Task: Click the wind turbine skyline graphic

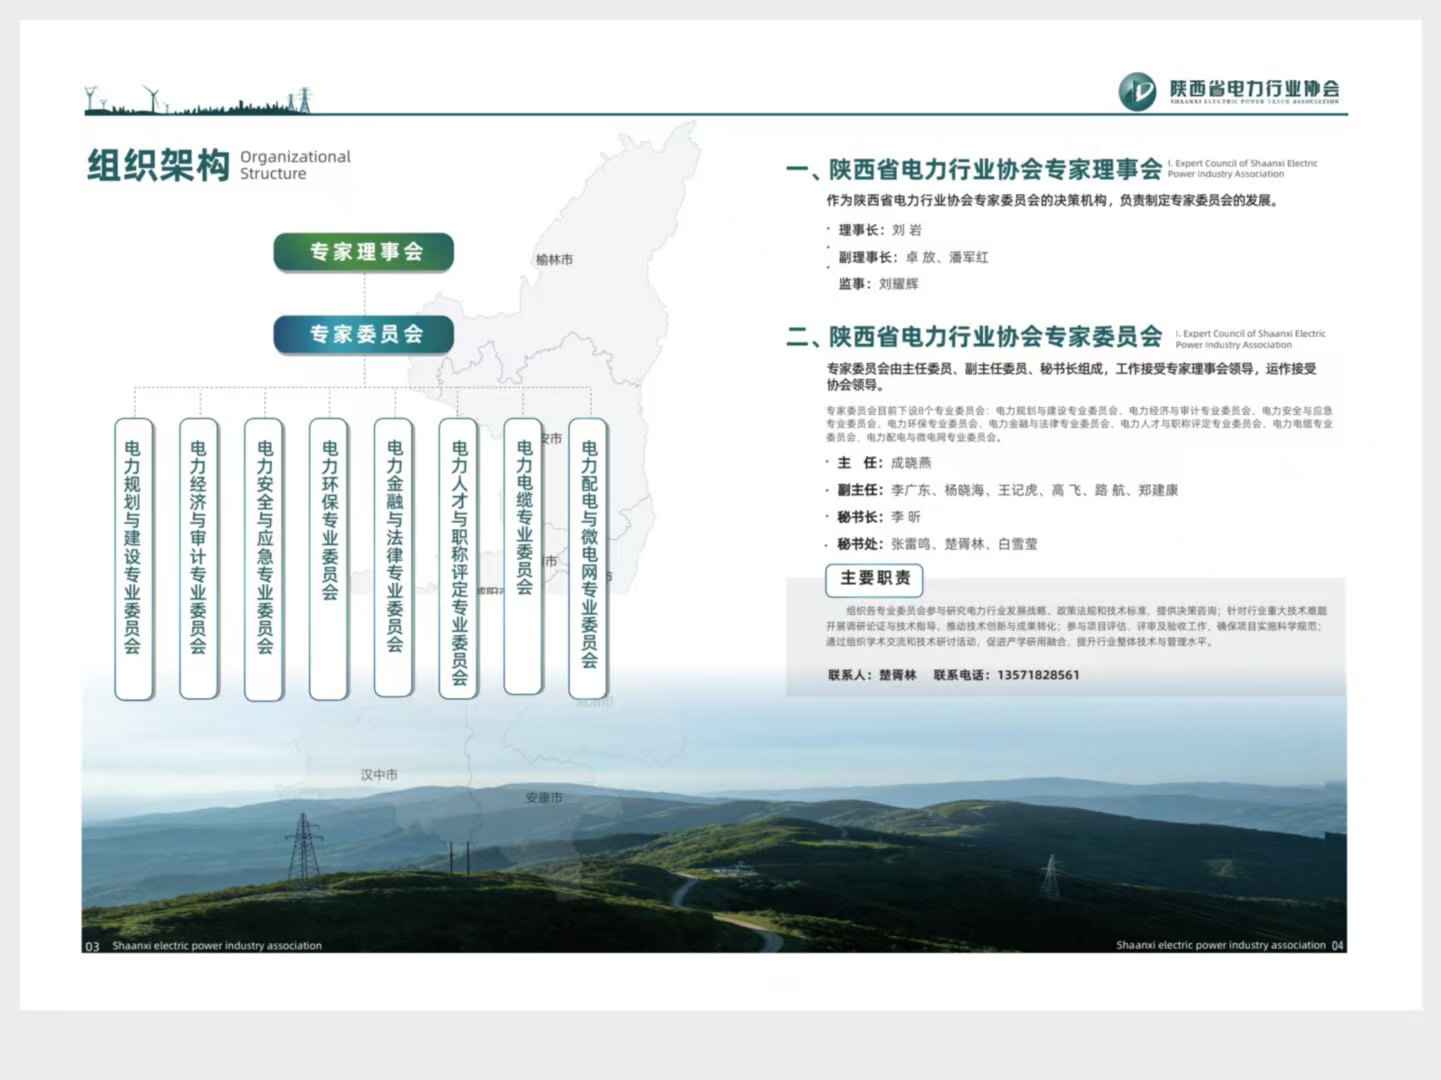Action: [198, 99]
